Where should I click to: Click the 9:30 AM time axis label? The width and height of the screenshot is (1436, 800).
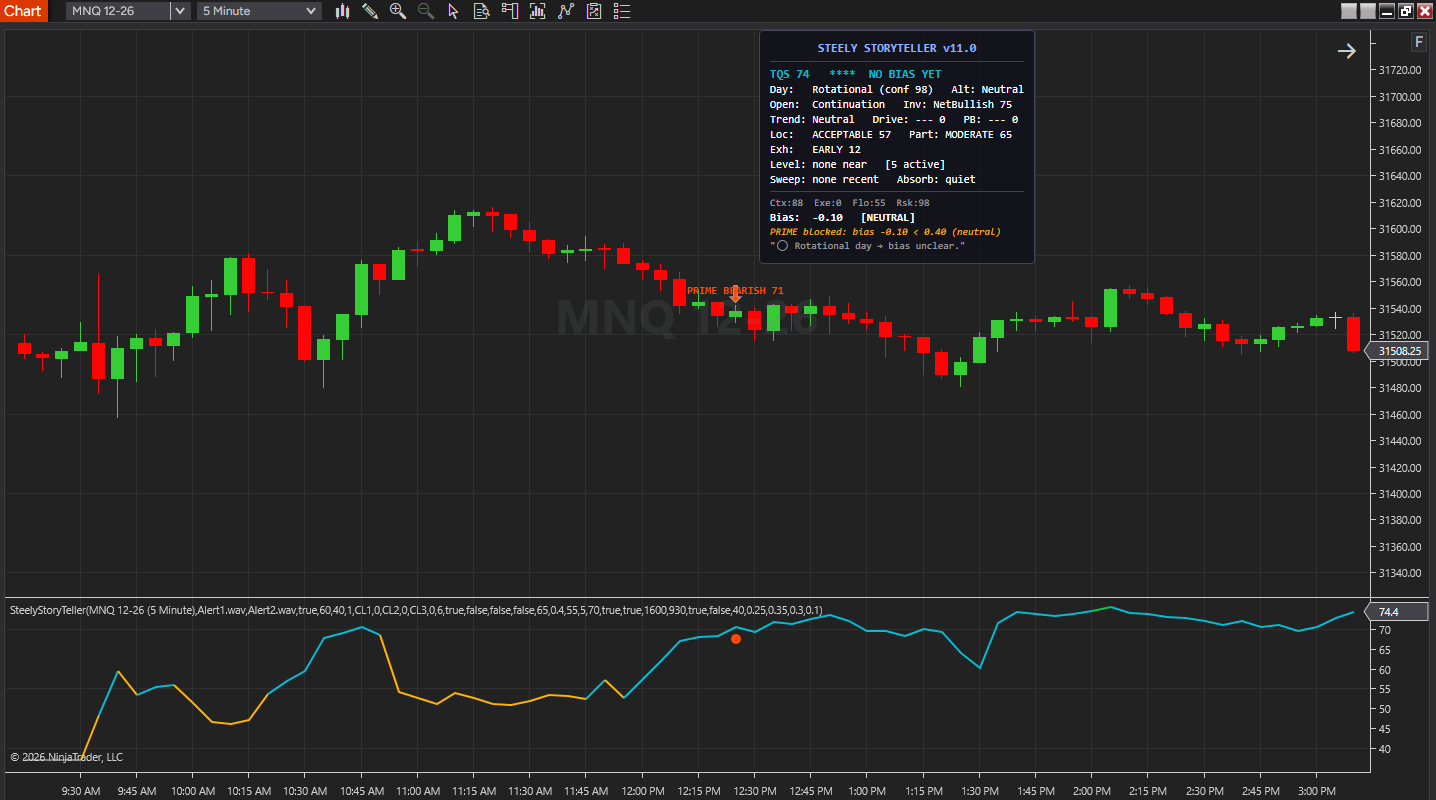tap(80, 790)
